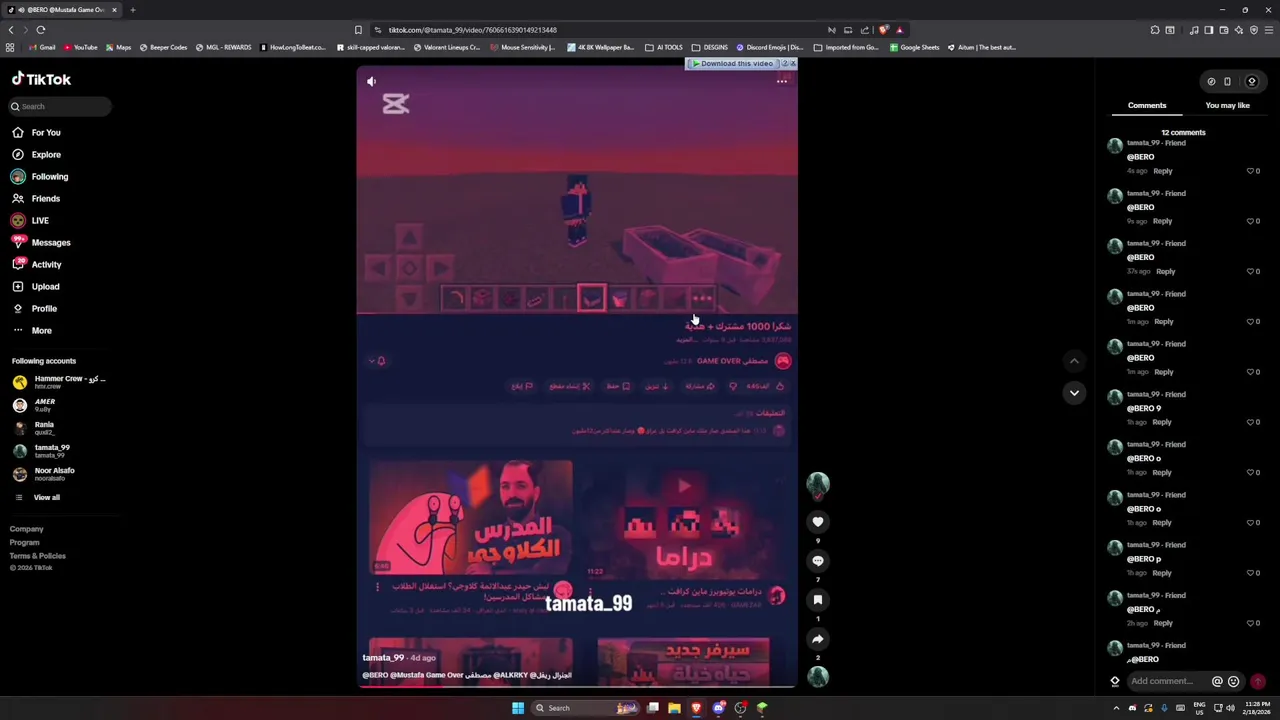
Task: Click the browser back arrow
Action: pyautogui.click(x=11, y=30)
